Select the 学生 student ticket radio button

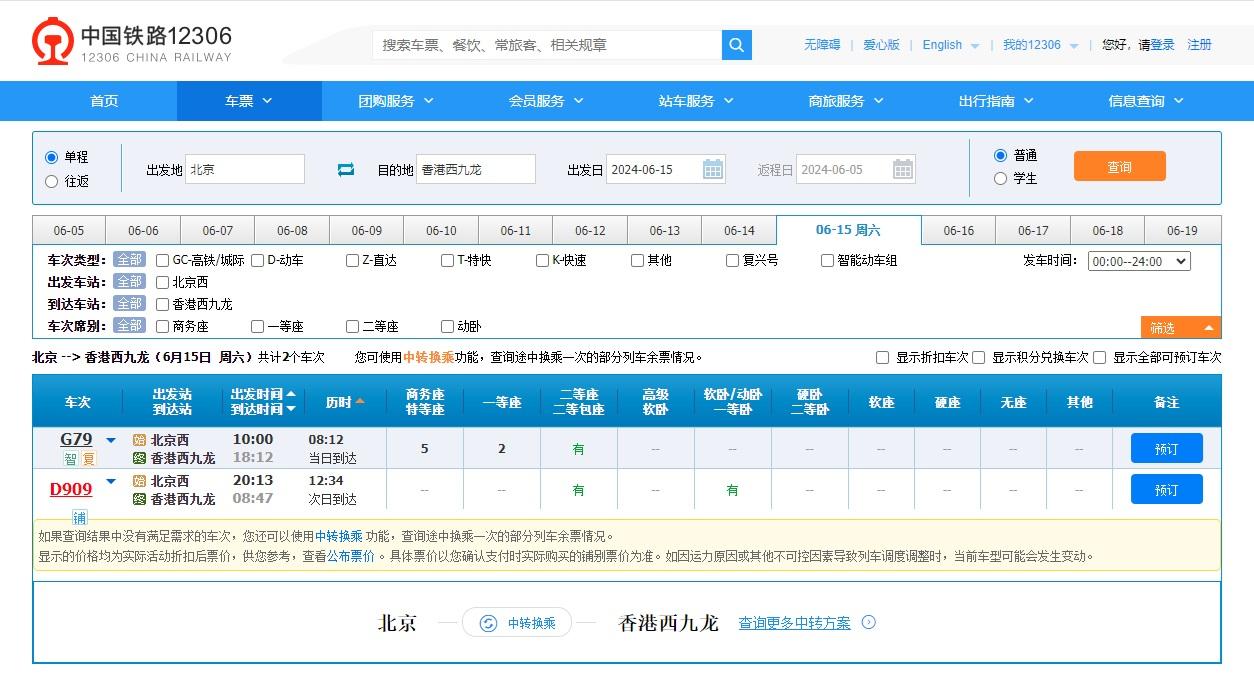tap(1001, 178)
